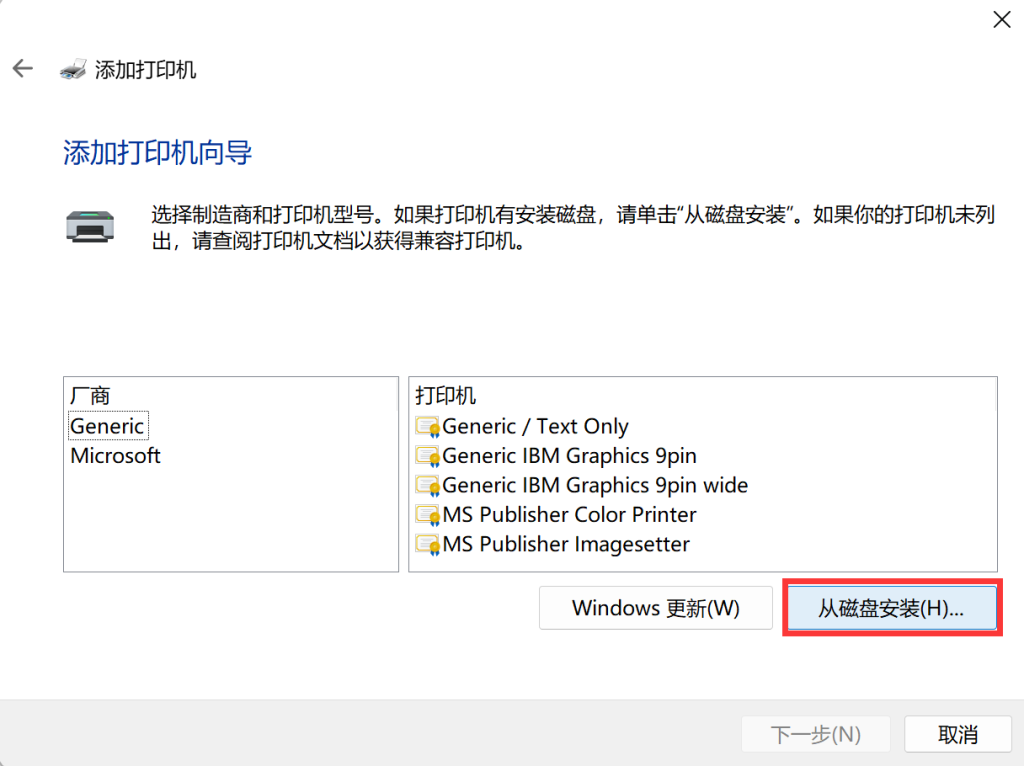The height and width of the screenshot is (766, 1024).
Task: Pick the MS Publisher Color Printer entry
Action: click(x=569, y=515)
